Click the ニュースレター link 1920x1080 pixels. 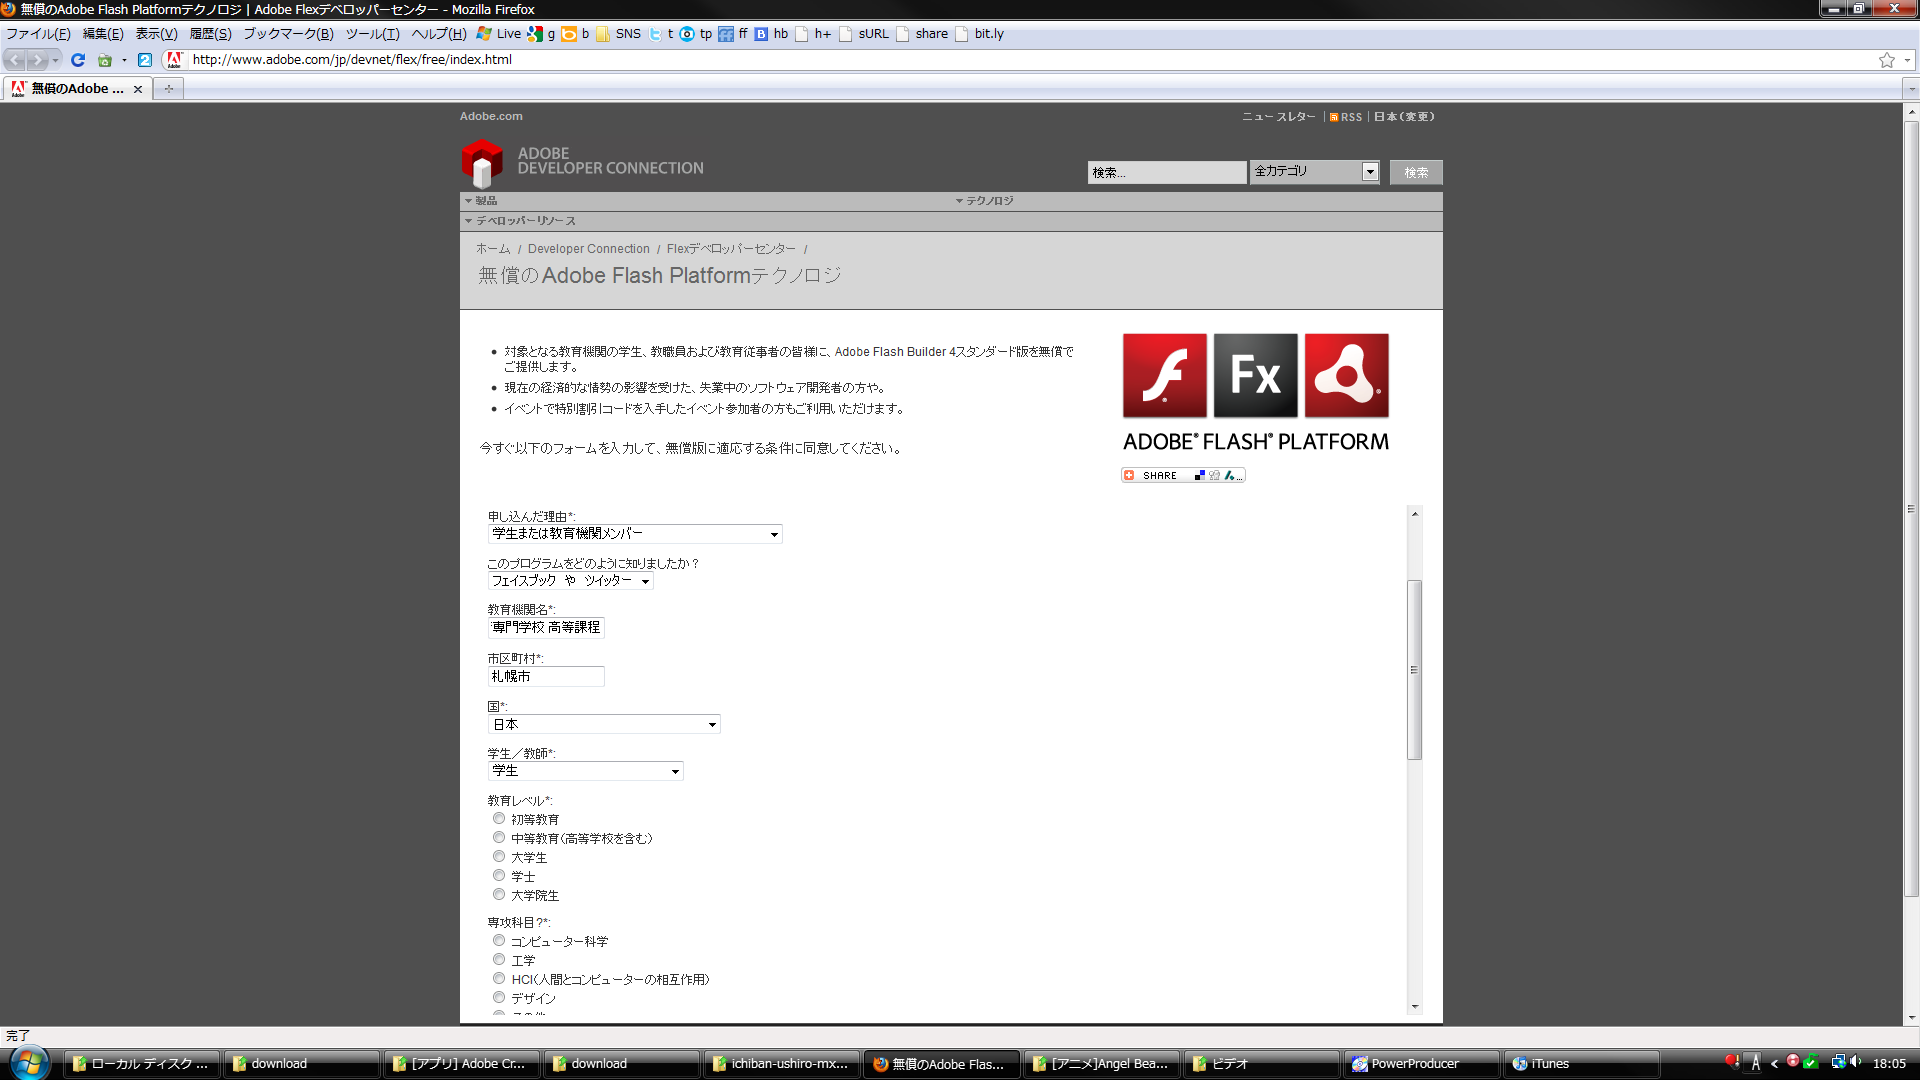1279,117
